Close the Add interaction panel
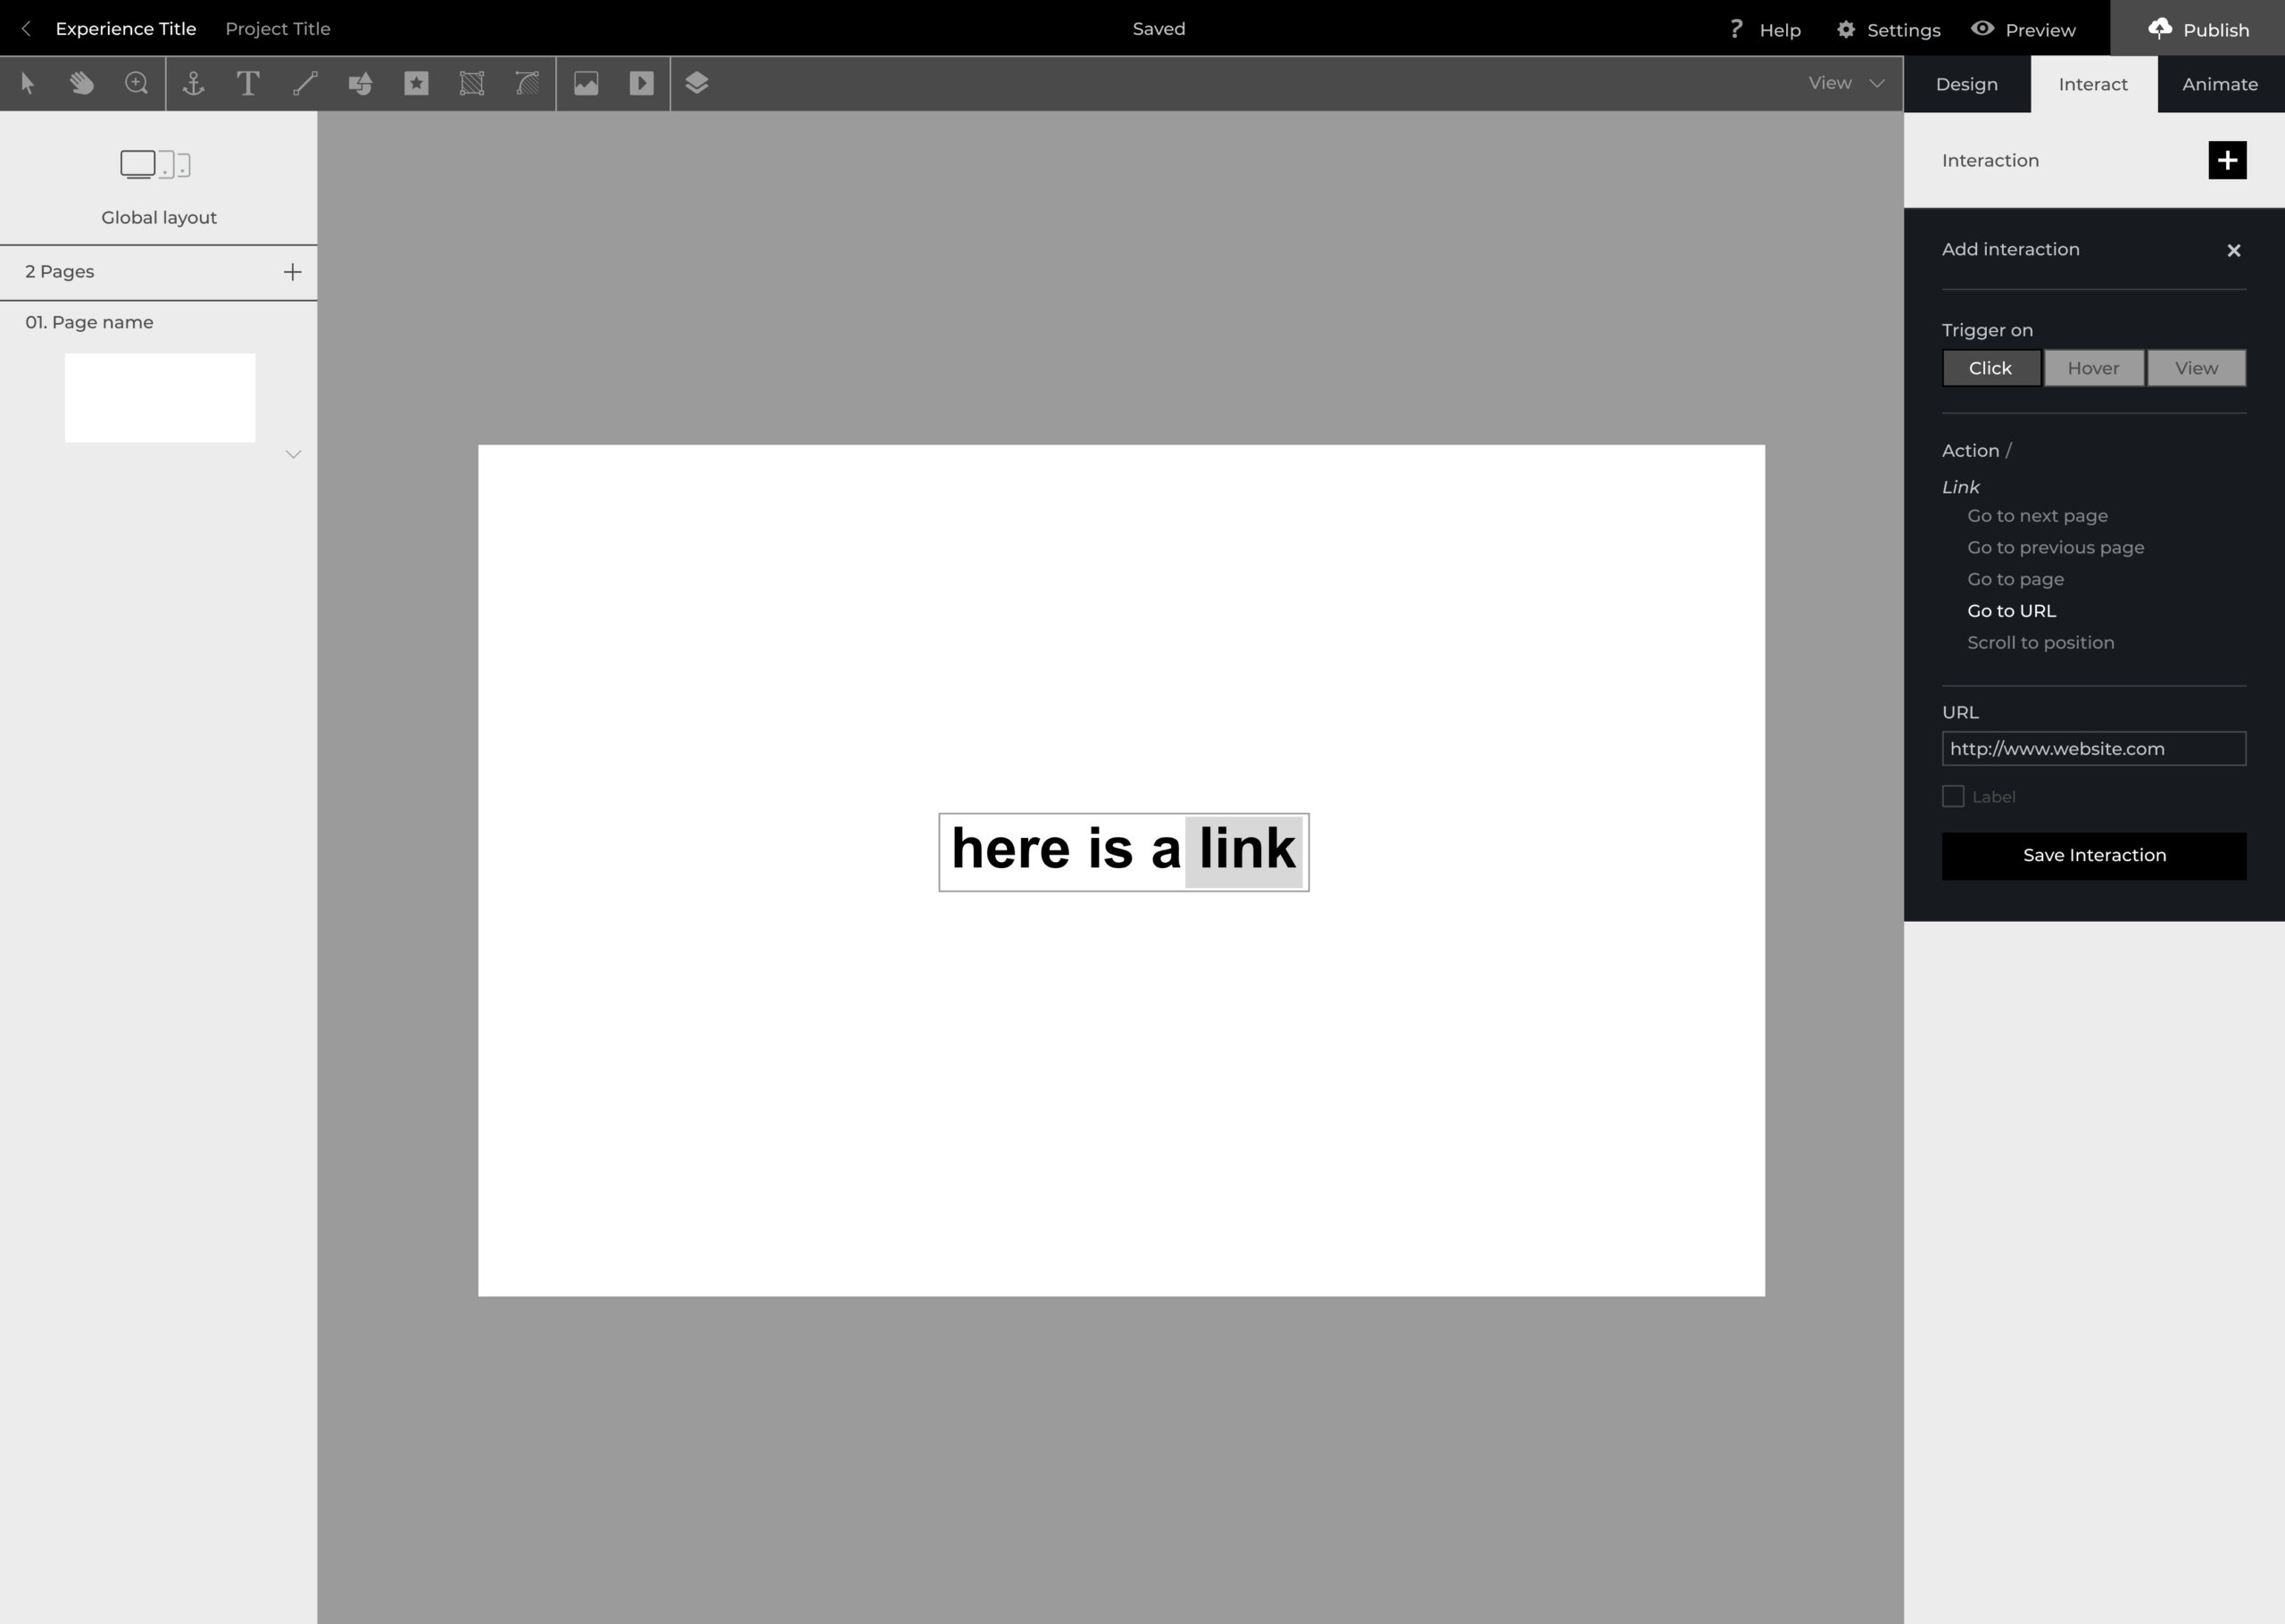This screenshot has width=2285, height=1624. click(x=2233, y=250)
